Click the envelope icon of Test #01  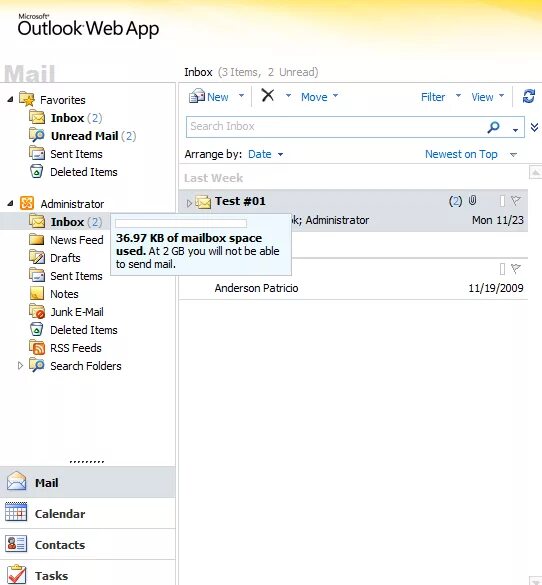coord(203,202)
